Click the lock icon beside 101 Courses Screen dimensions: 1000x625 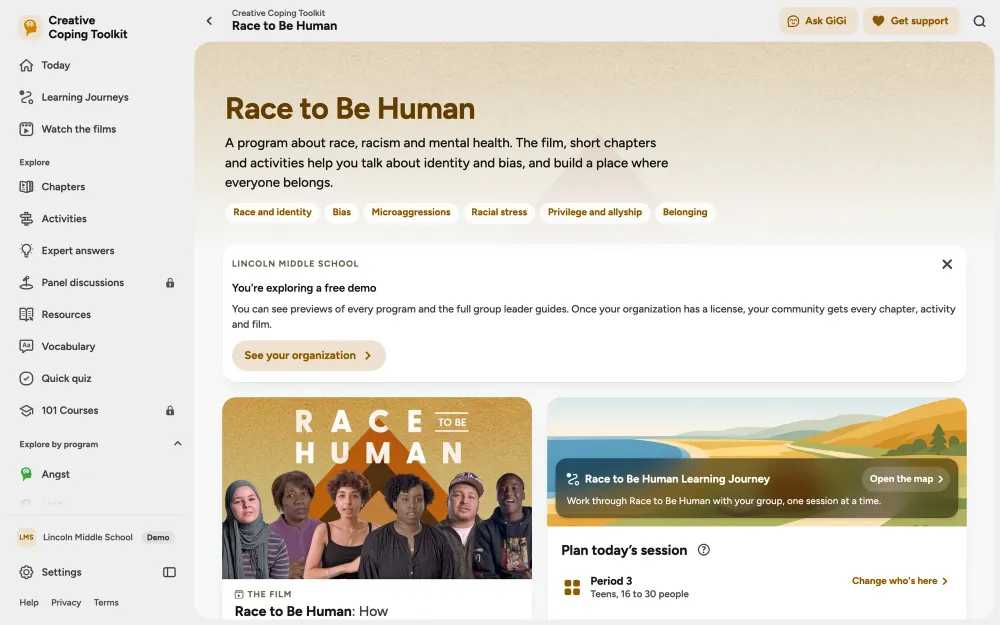(x=170, y=410)
